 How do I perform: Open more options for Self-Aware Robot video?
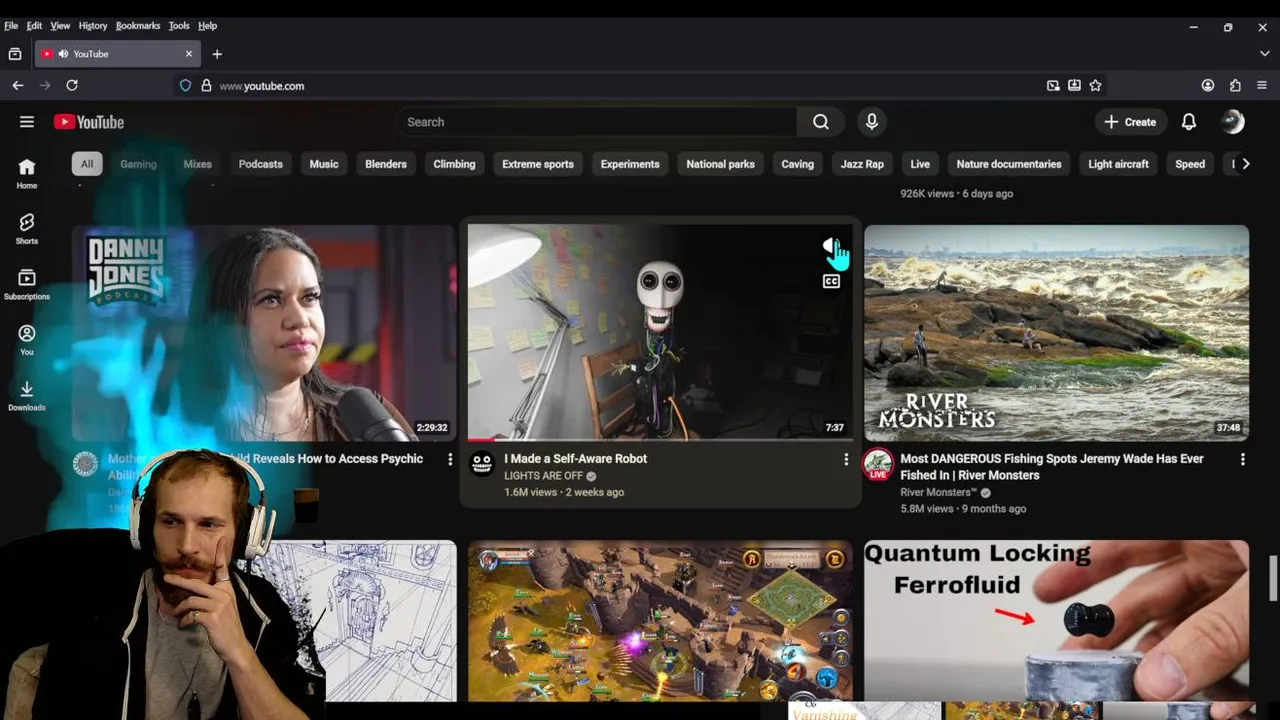(846, 459)
